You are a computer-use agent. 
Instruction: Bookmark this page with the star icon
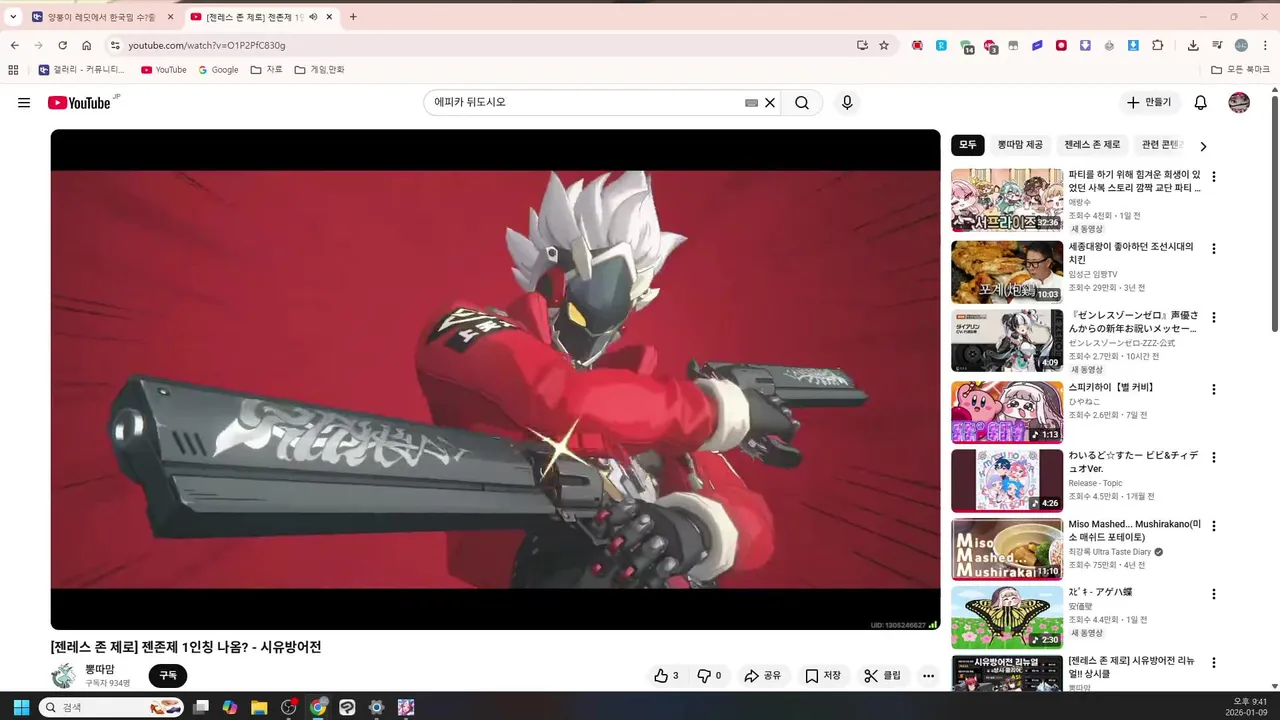884,45
